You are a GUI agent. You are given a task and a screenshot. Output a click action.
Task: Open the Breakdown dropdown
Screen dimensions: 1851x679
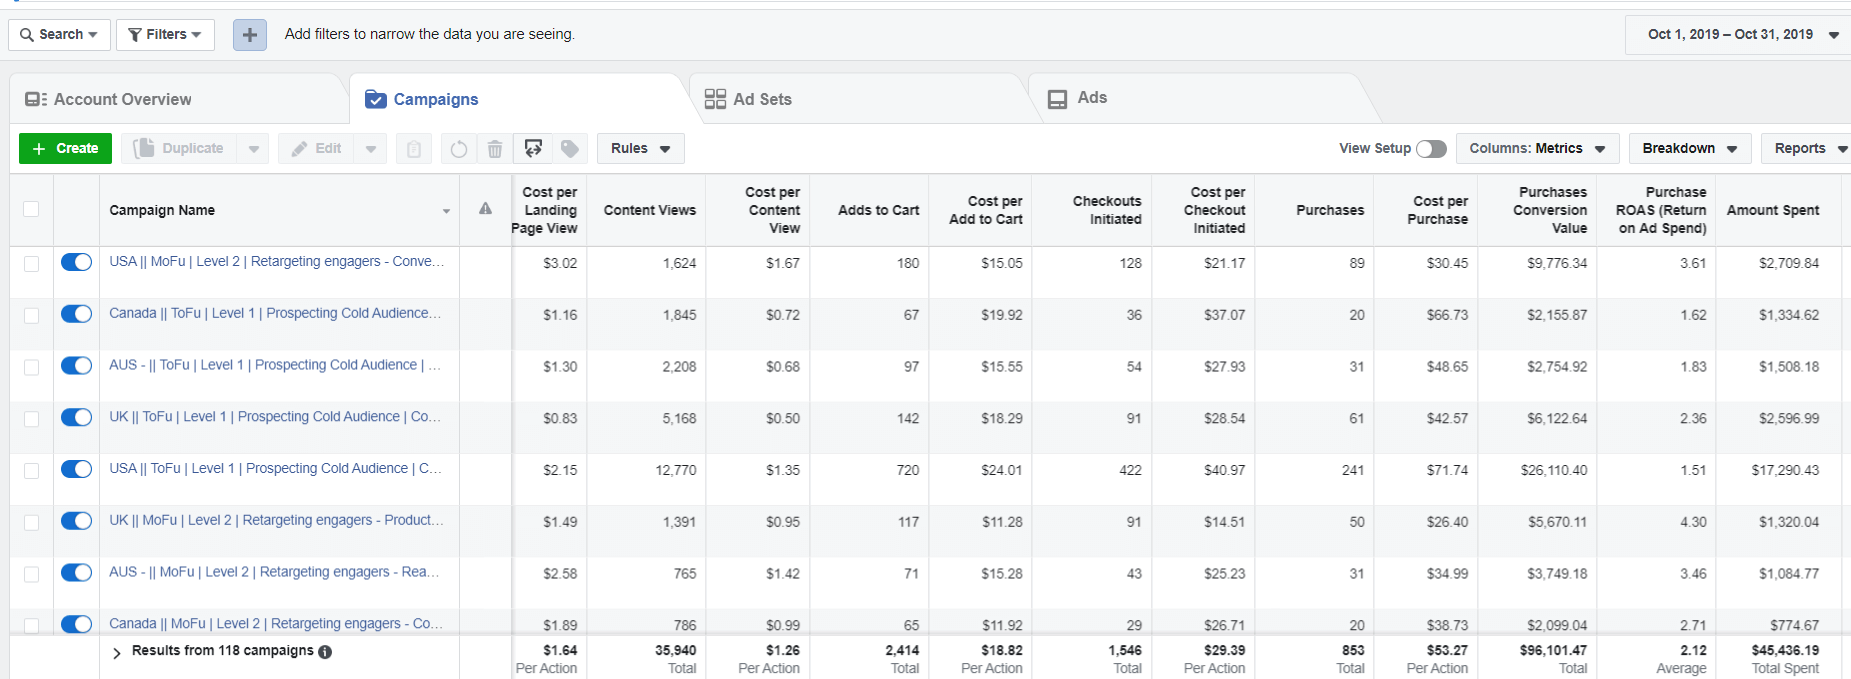click(x=1690, y=148)
